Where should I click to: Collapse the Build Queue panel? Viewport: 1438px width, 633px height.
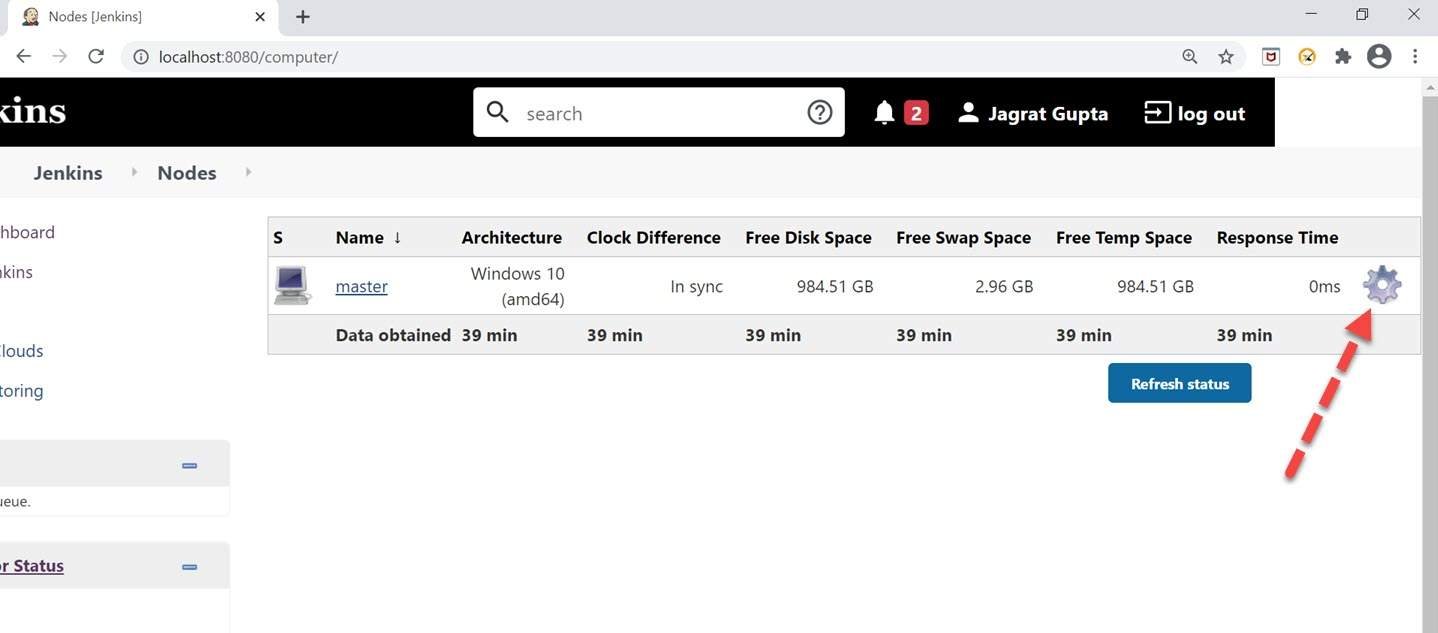point(189,465)
